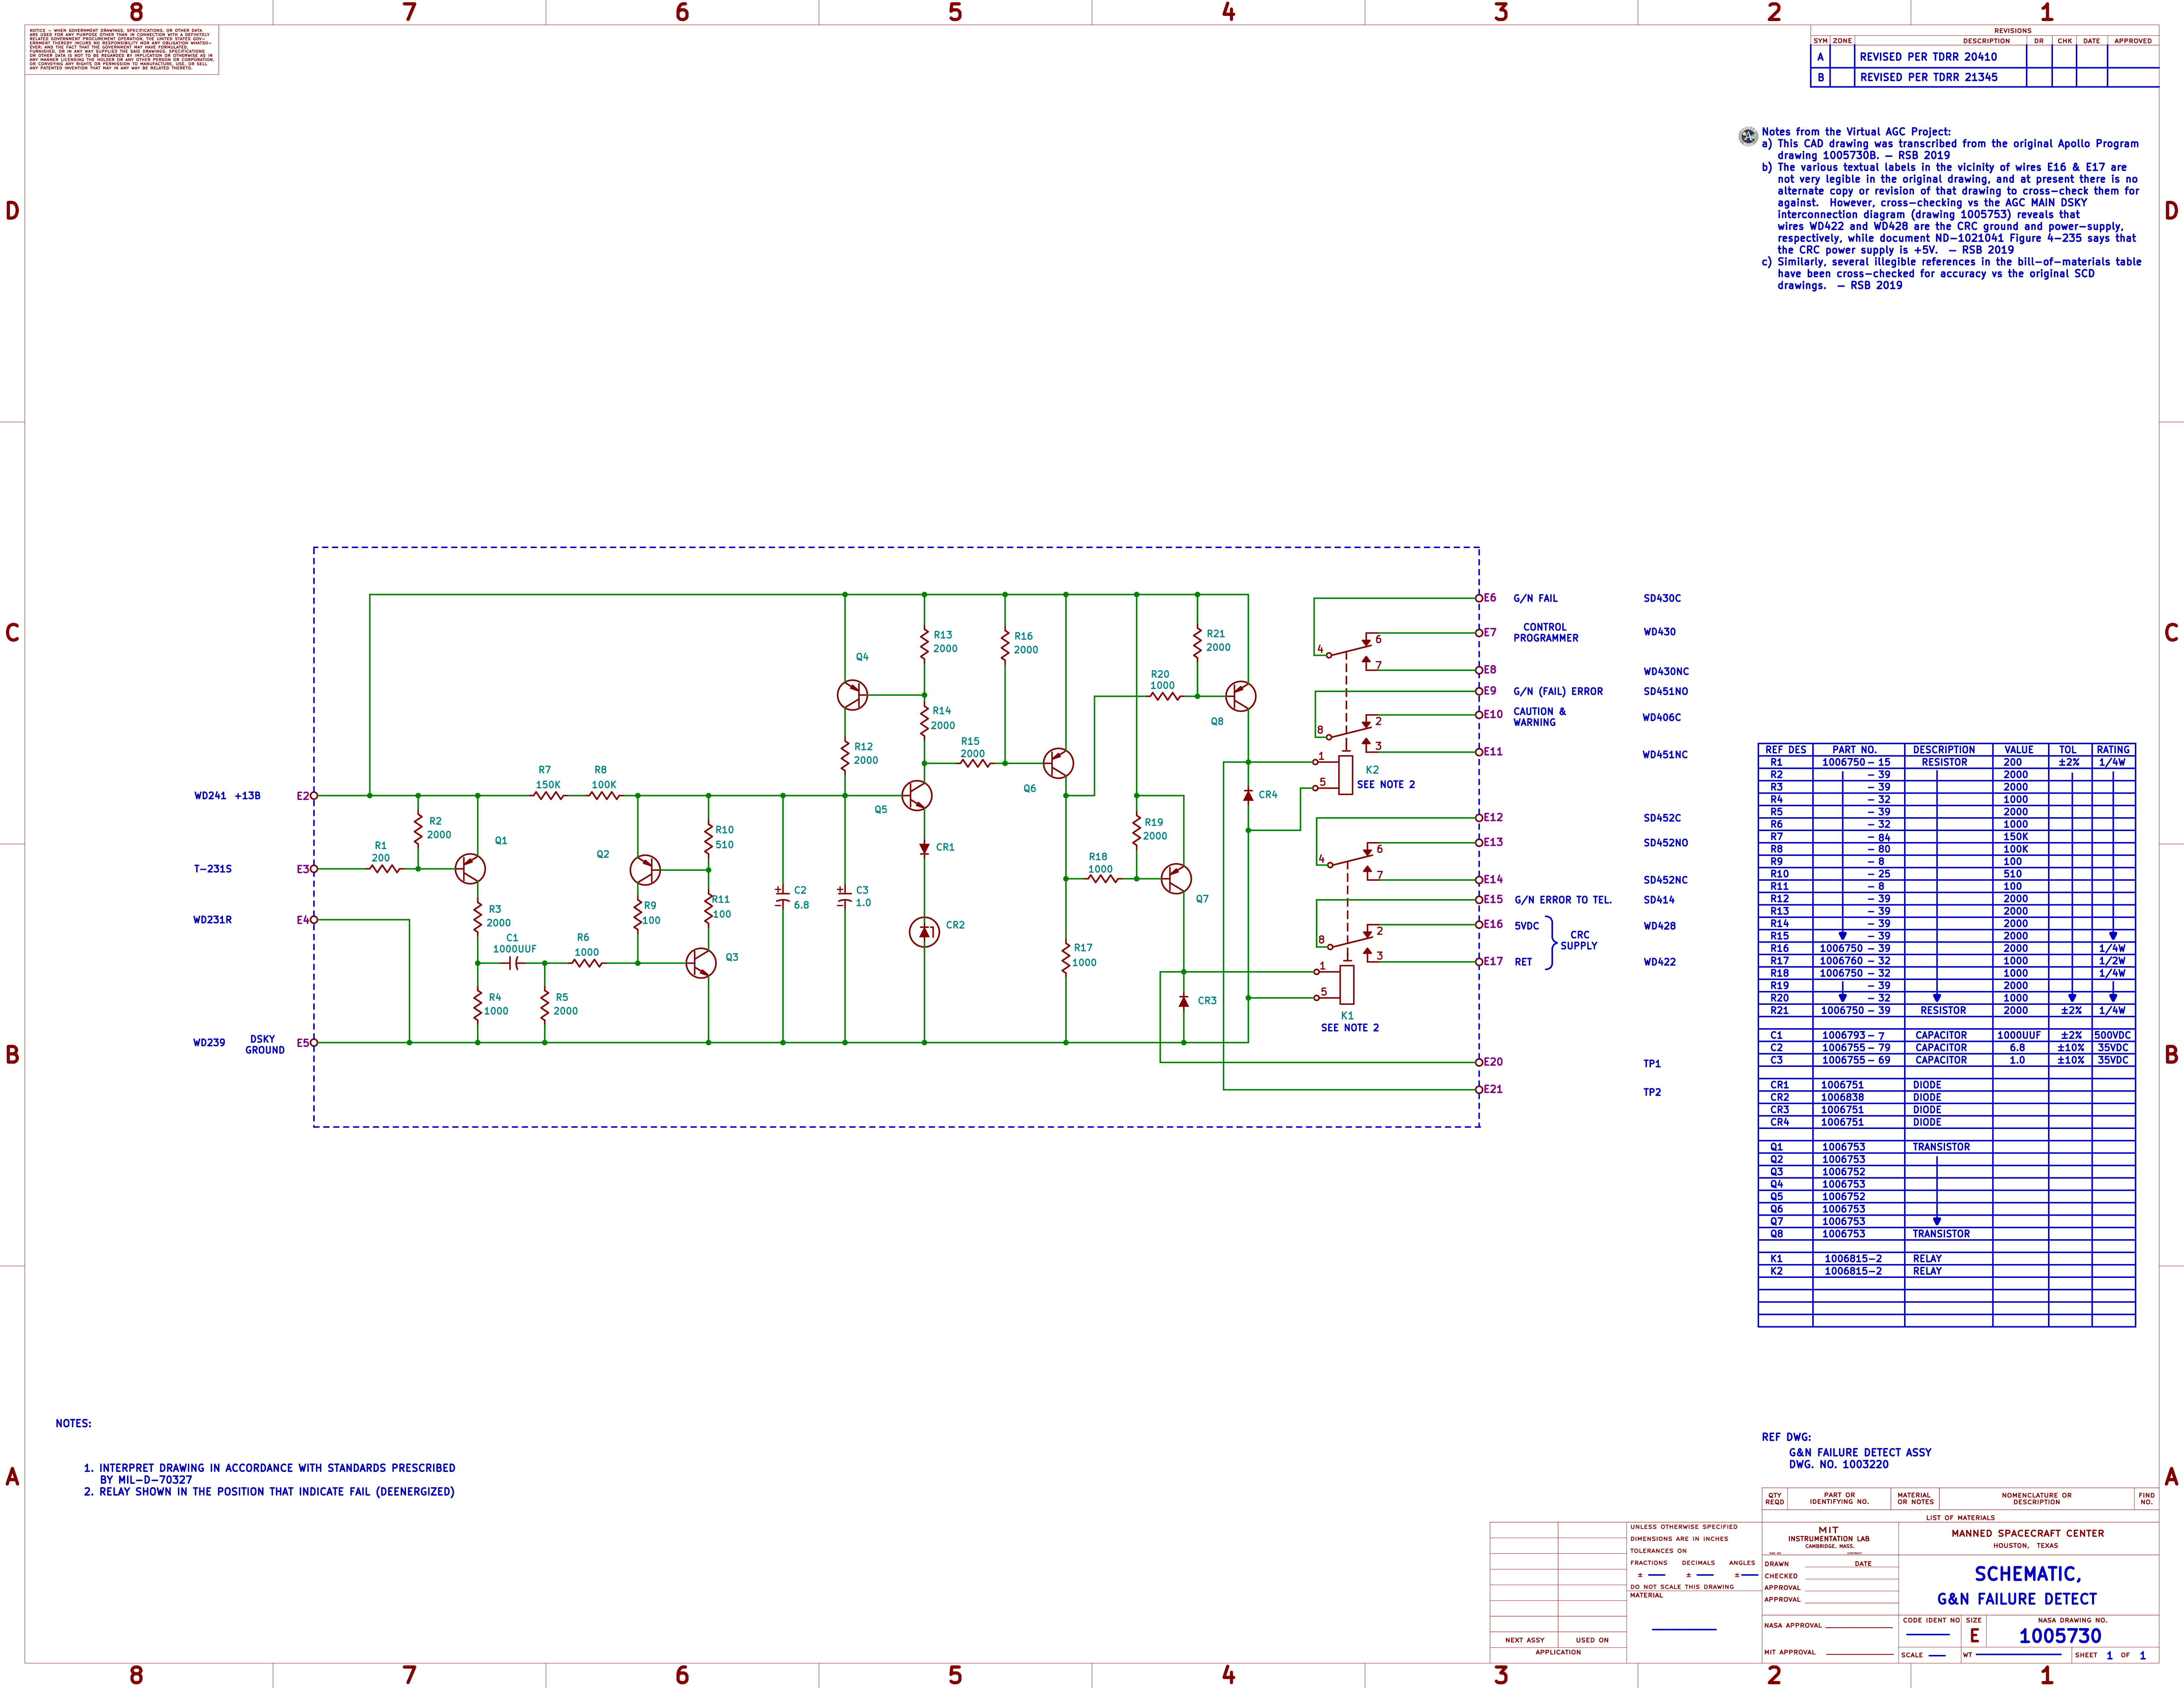Select the Q4 transistor symbol
This screenshot has width=2184, height=1688.
pyautogui.click(x=852, y=695)
